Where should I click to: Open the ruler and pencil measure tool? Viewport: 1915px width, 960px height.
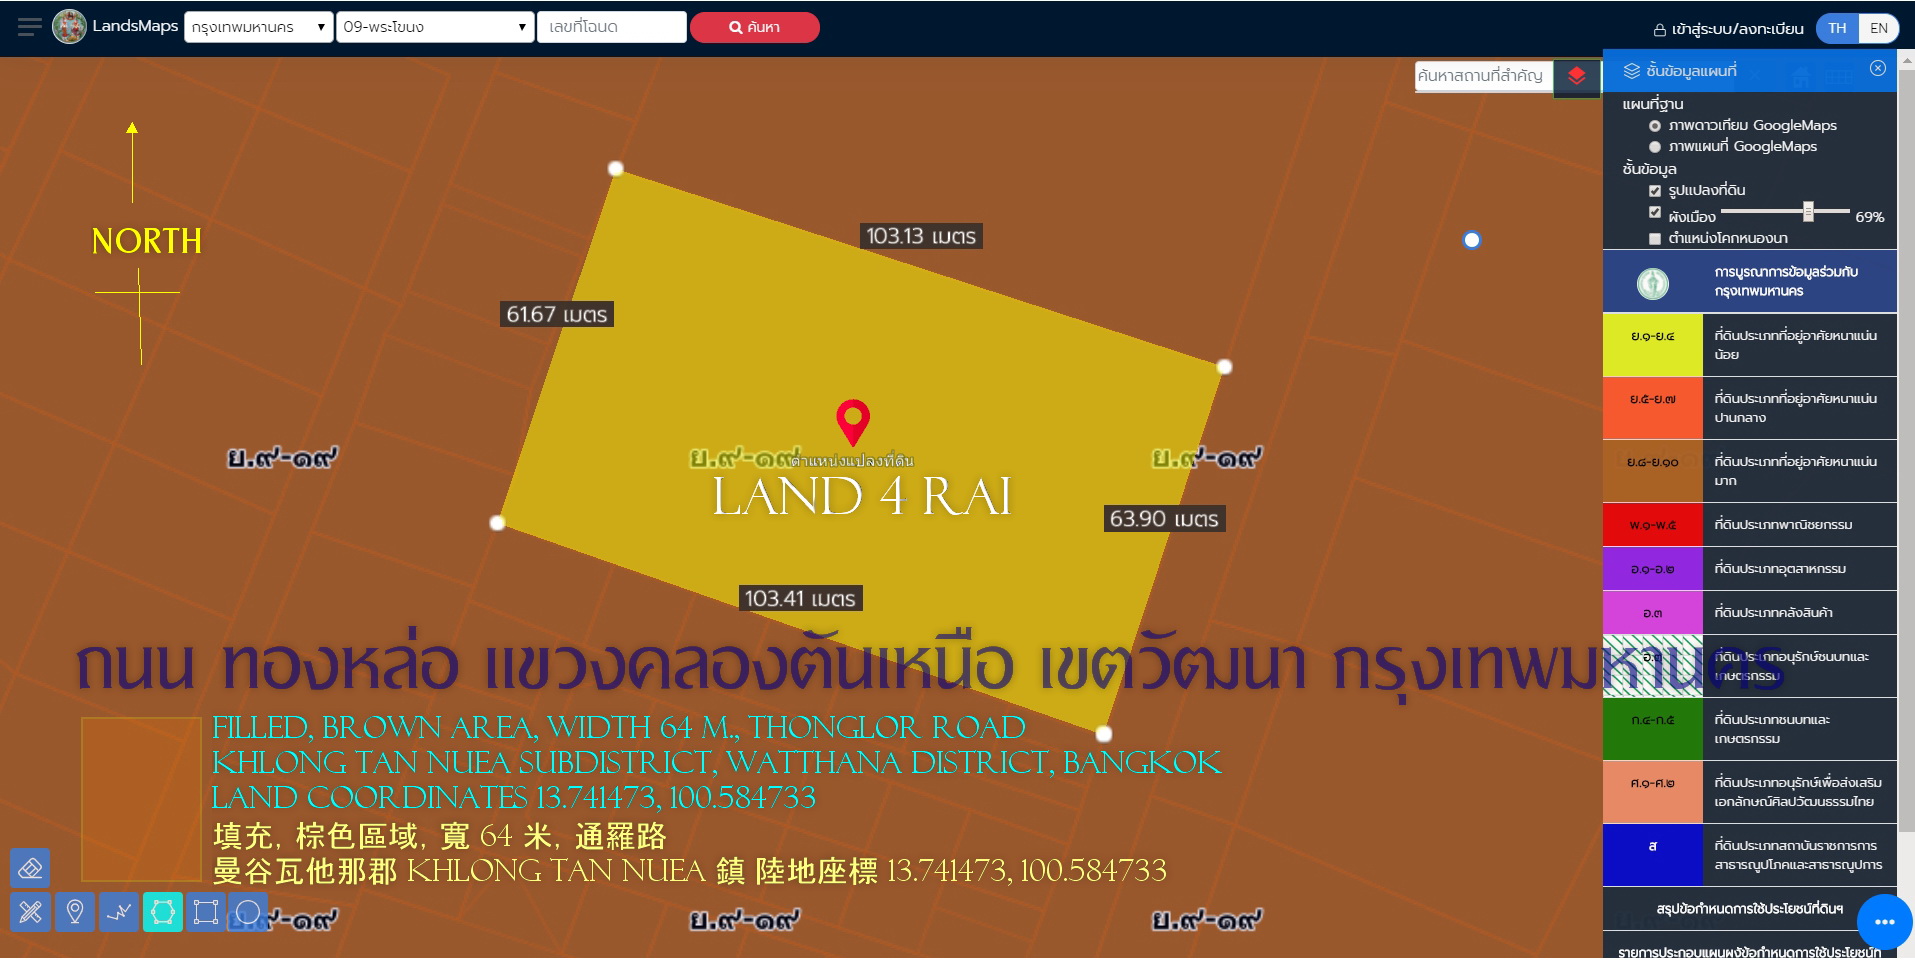pos(30,912)
